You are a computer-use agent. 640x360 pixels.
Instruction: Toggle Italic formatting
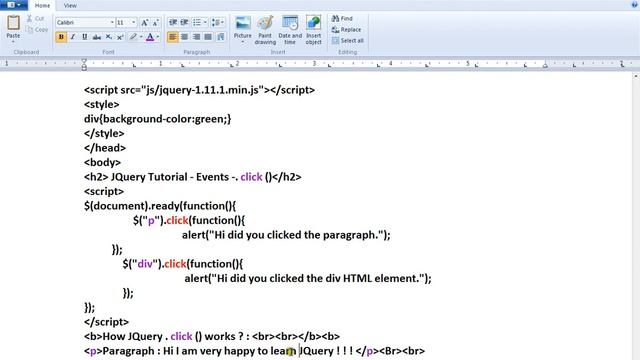[x=73, y=37]
